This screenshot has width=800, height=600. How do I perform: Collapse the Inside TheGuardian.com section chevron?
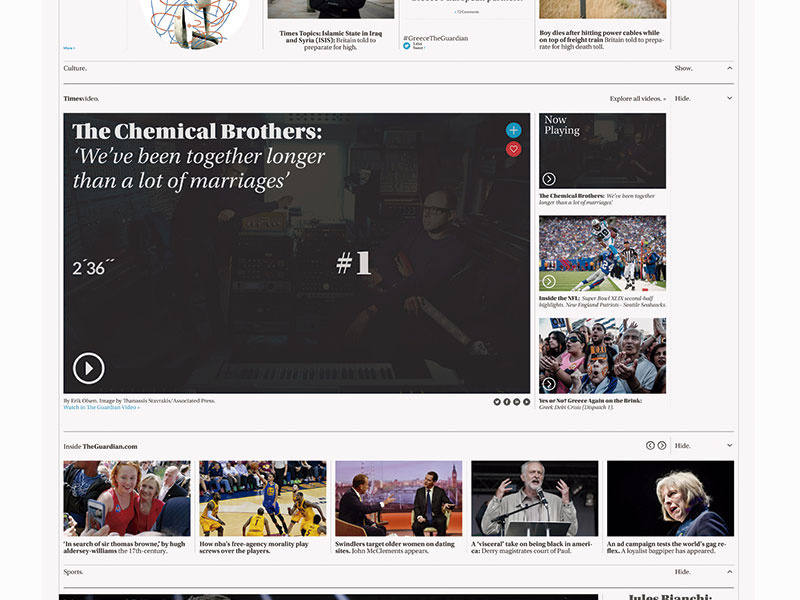point(730,445)
